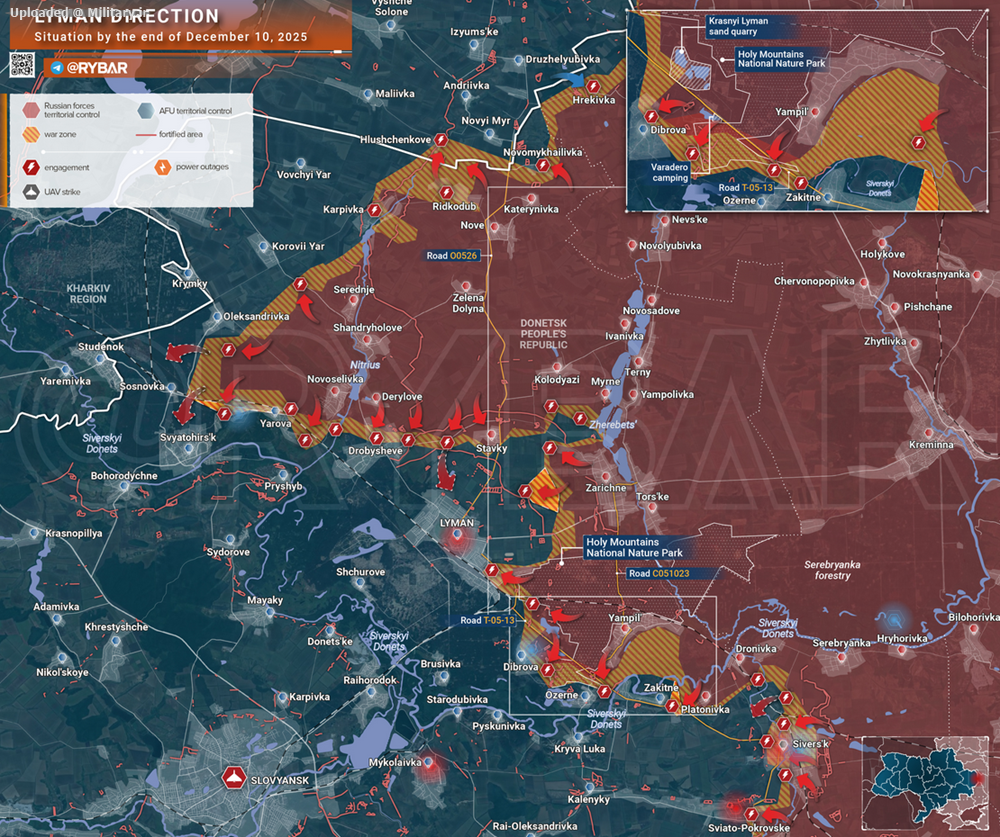Click the AFU territorial control legend swatch
The height and width of the screenshot is (837, 1000).
pyautogui.click(x=147, y=110)
